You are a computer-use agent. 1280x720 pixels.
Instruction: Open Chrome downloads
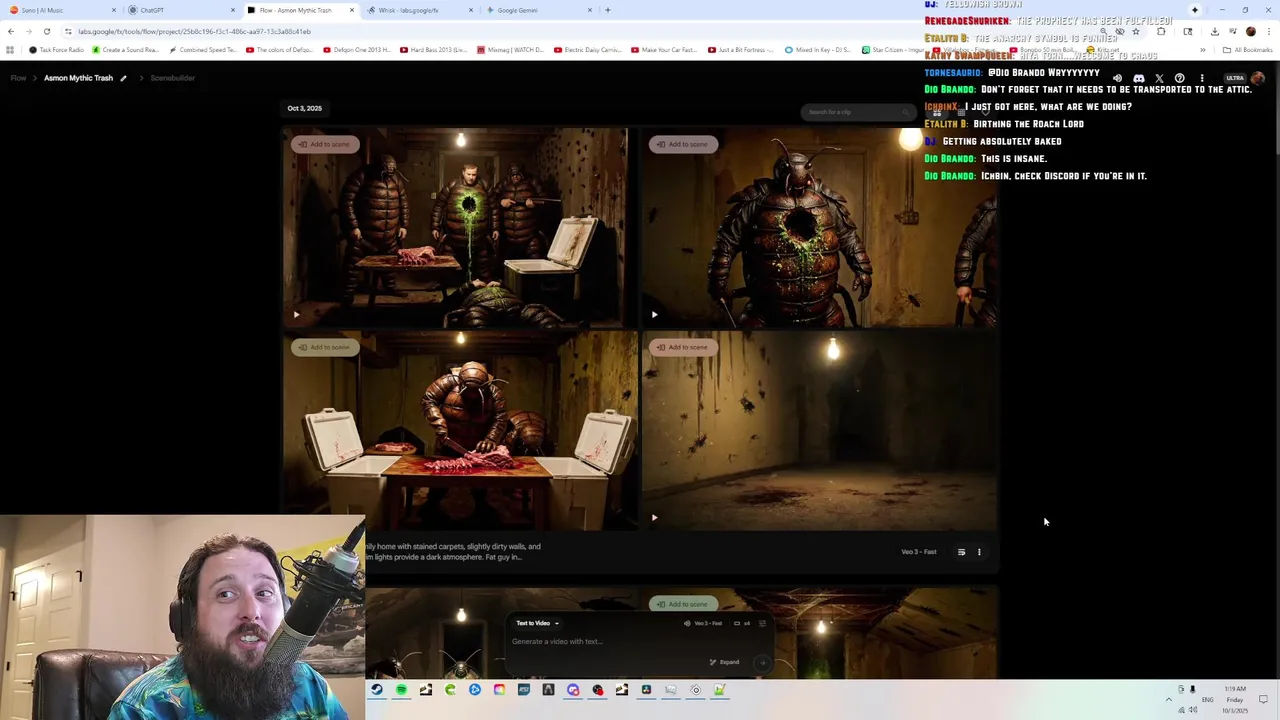pos(1214,31)
